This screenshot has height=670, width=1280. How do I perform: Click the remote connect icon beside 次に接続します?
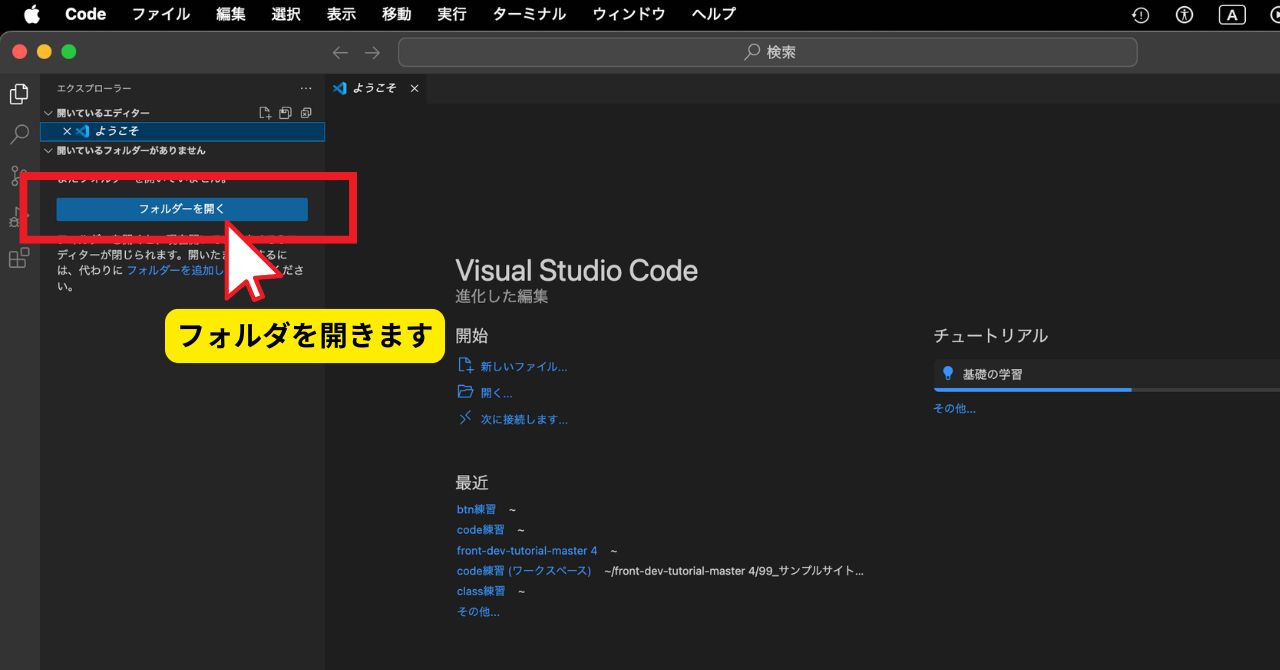[x=465, y=419]
